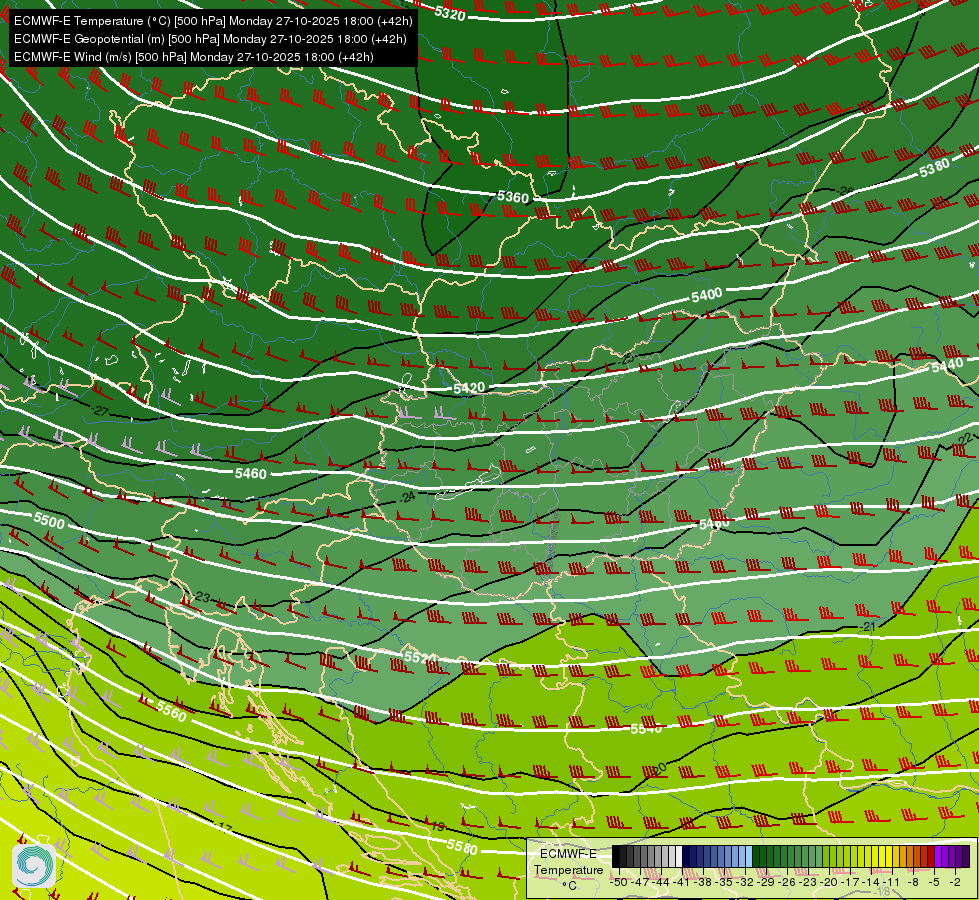The image size is (979, 900).
Task: Click the 5440 geopotential contour label
Action: pyautogui.click(x=947, y=366)
